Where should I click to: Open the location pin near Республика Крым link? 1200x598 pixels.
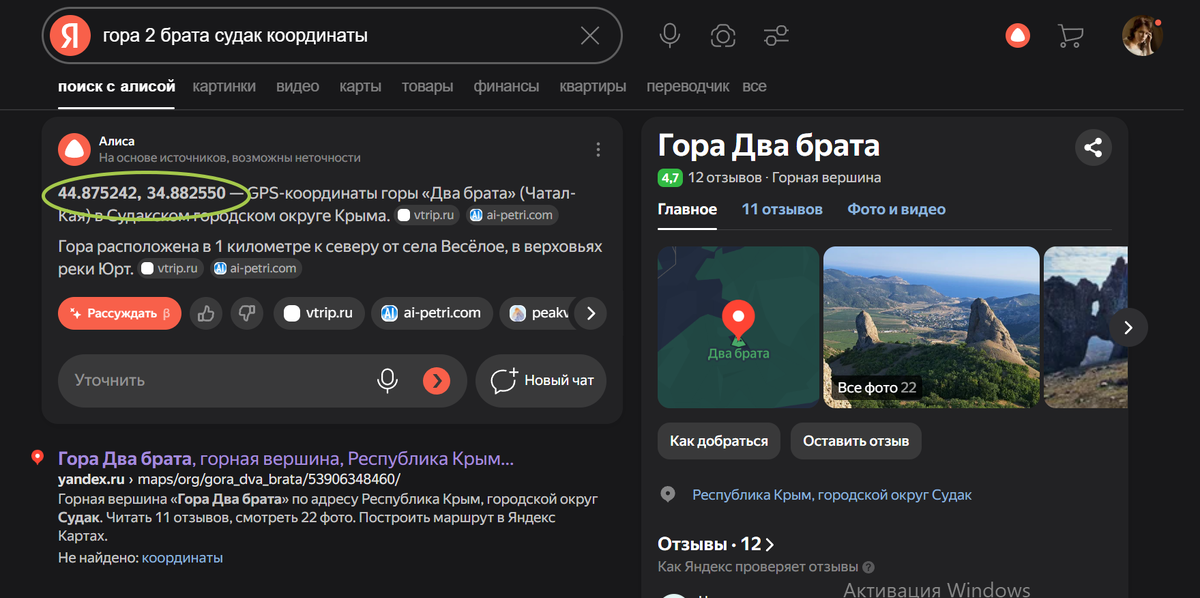[x=667, y=493]
